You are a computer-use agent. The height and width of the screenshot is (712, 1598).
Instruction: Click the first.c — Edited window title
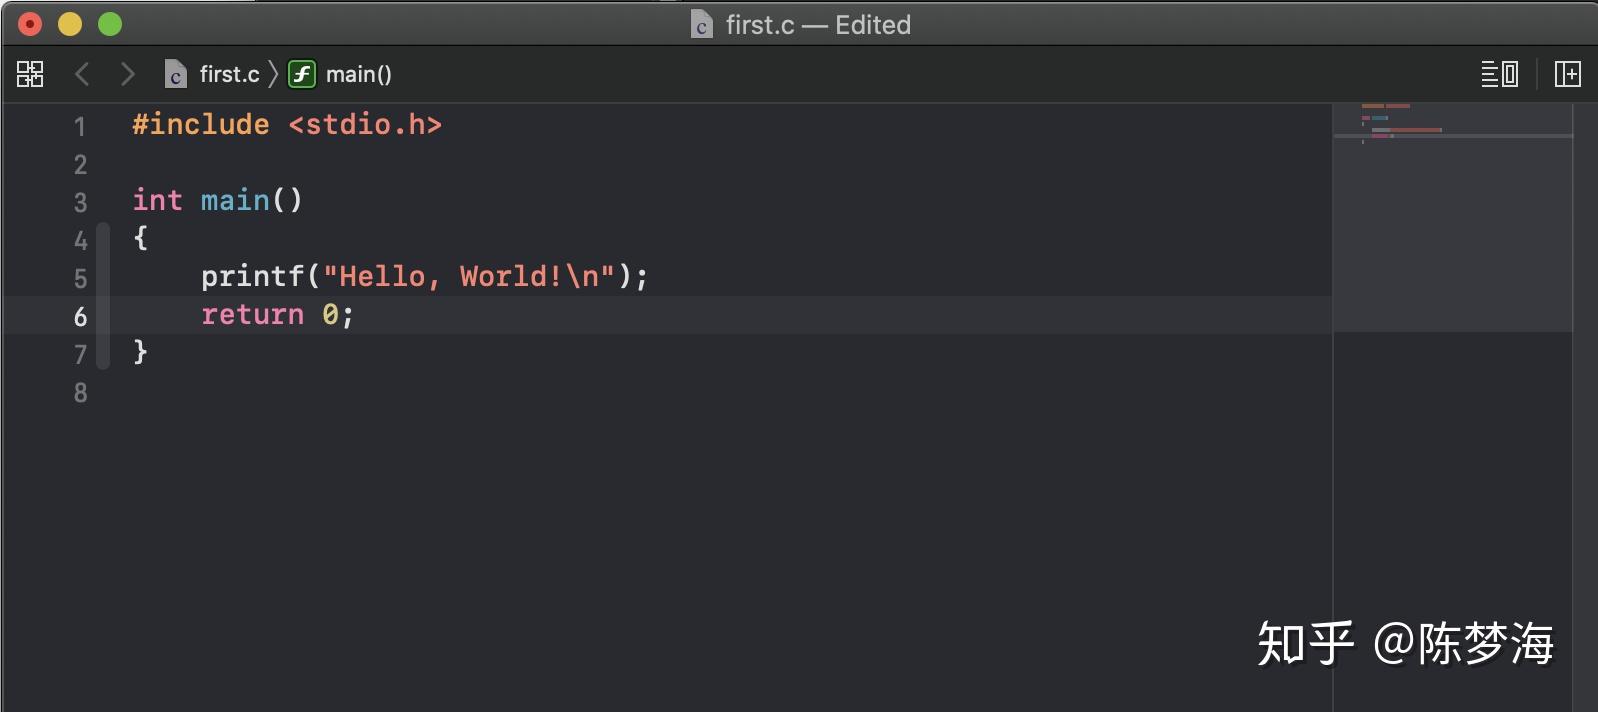tap(818, 25)
